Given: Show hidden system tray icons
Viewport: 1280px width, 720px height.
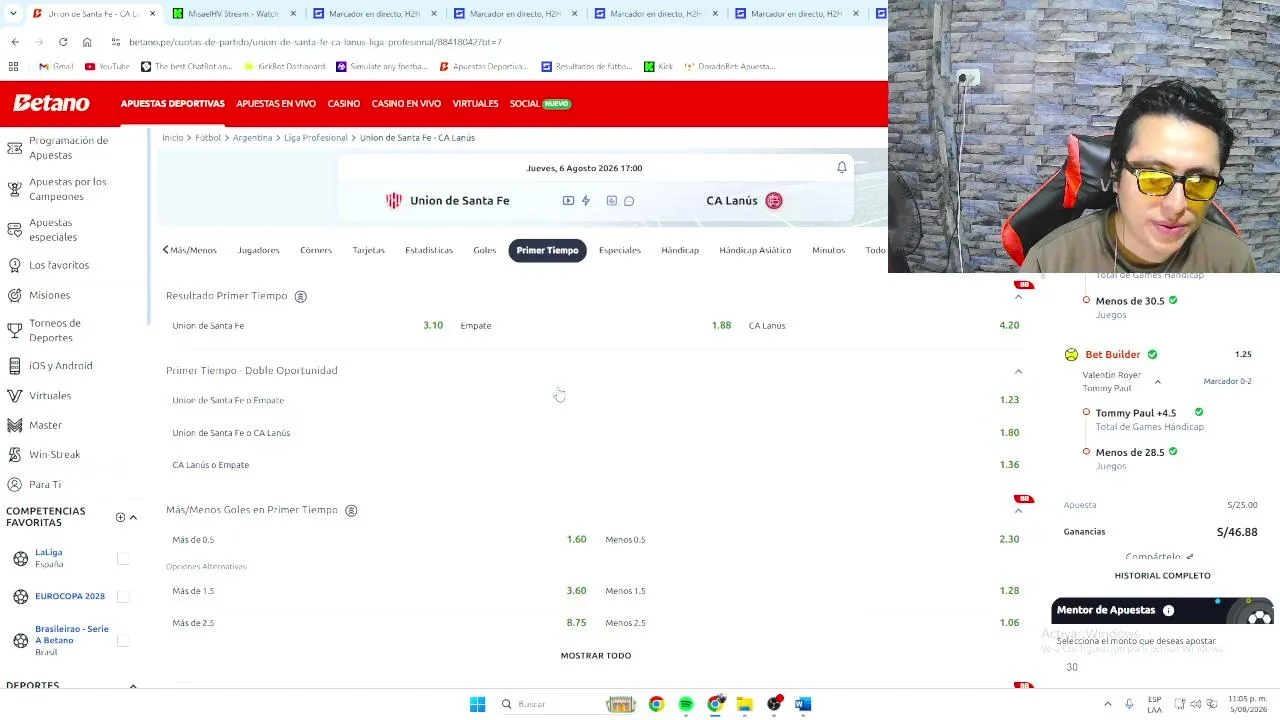Looking at the screenshot, I should (x=1107, y=704).
